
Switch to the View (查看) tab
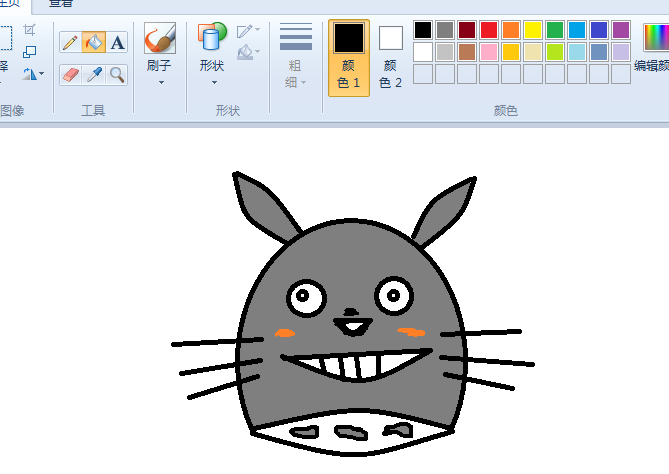pyautogui.click(x=61, y=3)
